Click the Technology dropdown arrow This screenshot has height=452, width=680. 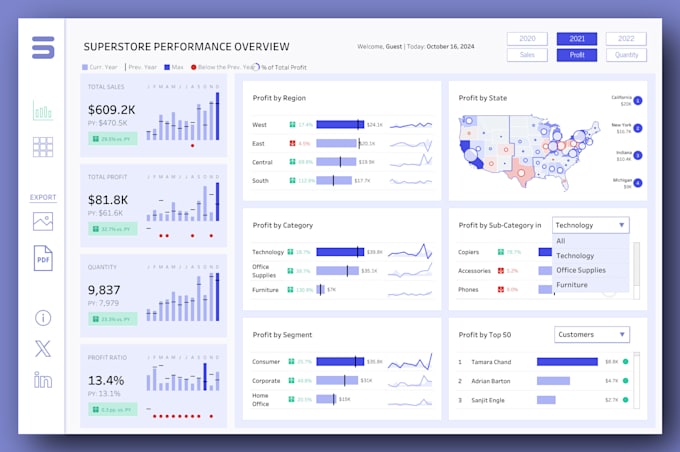pyautogui.click(x=621, y=225)
